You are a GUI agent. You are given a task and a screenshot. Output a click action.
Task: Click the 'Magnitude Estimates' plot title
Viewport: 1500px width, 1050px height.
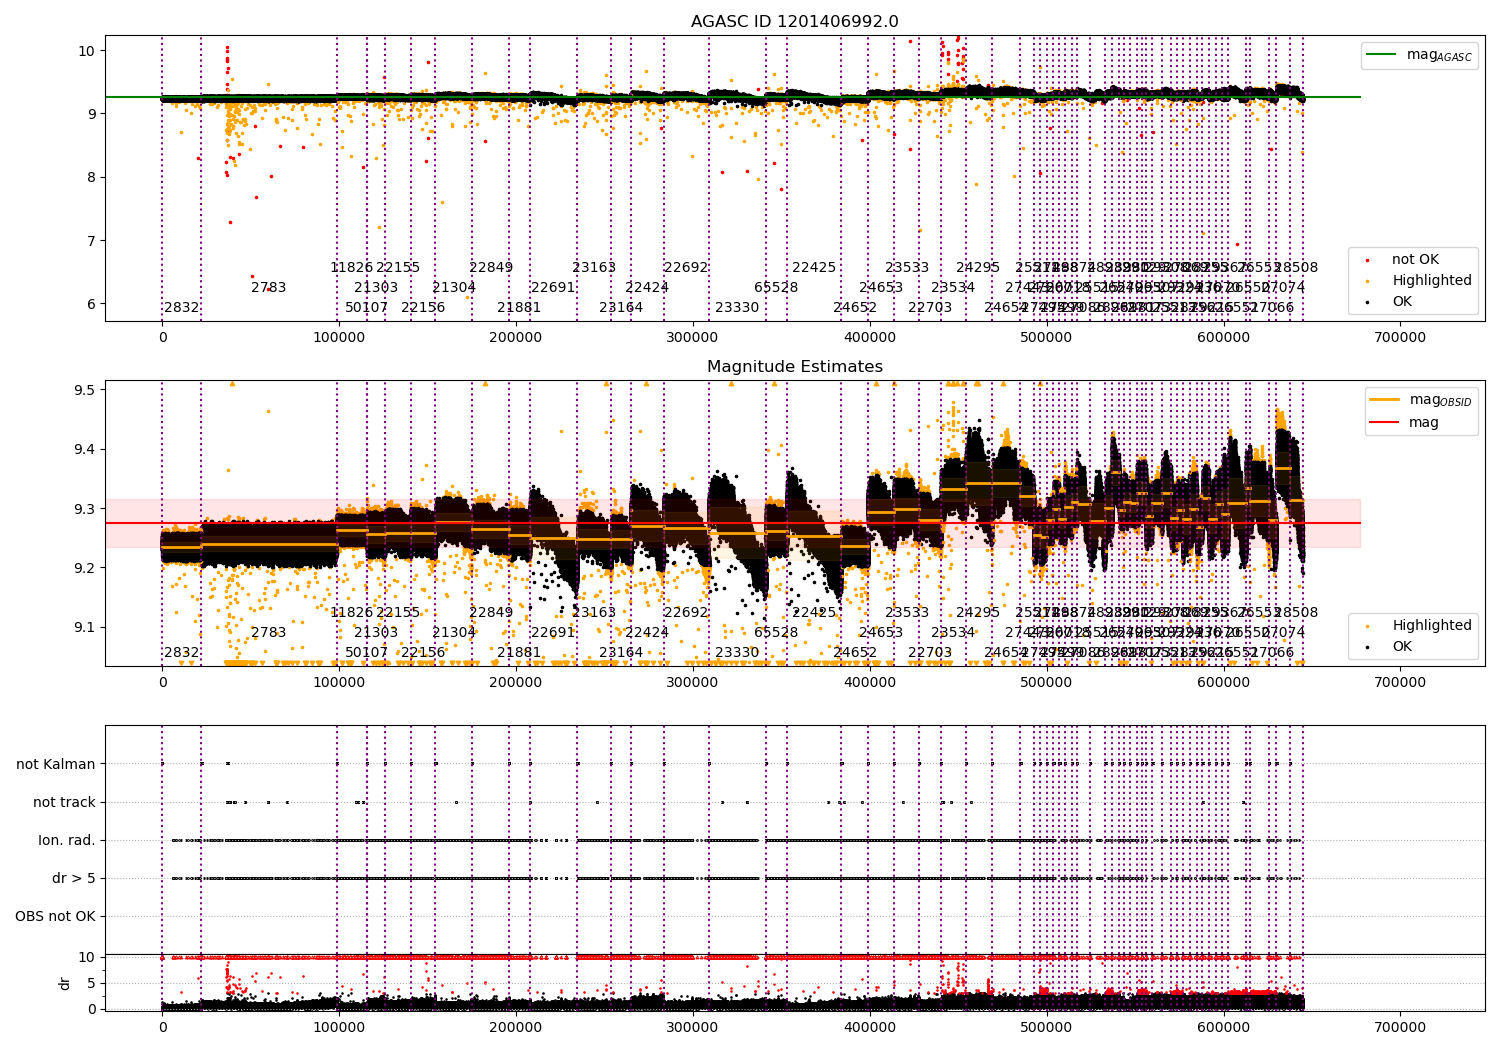coord(795,367)
